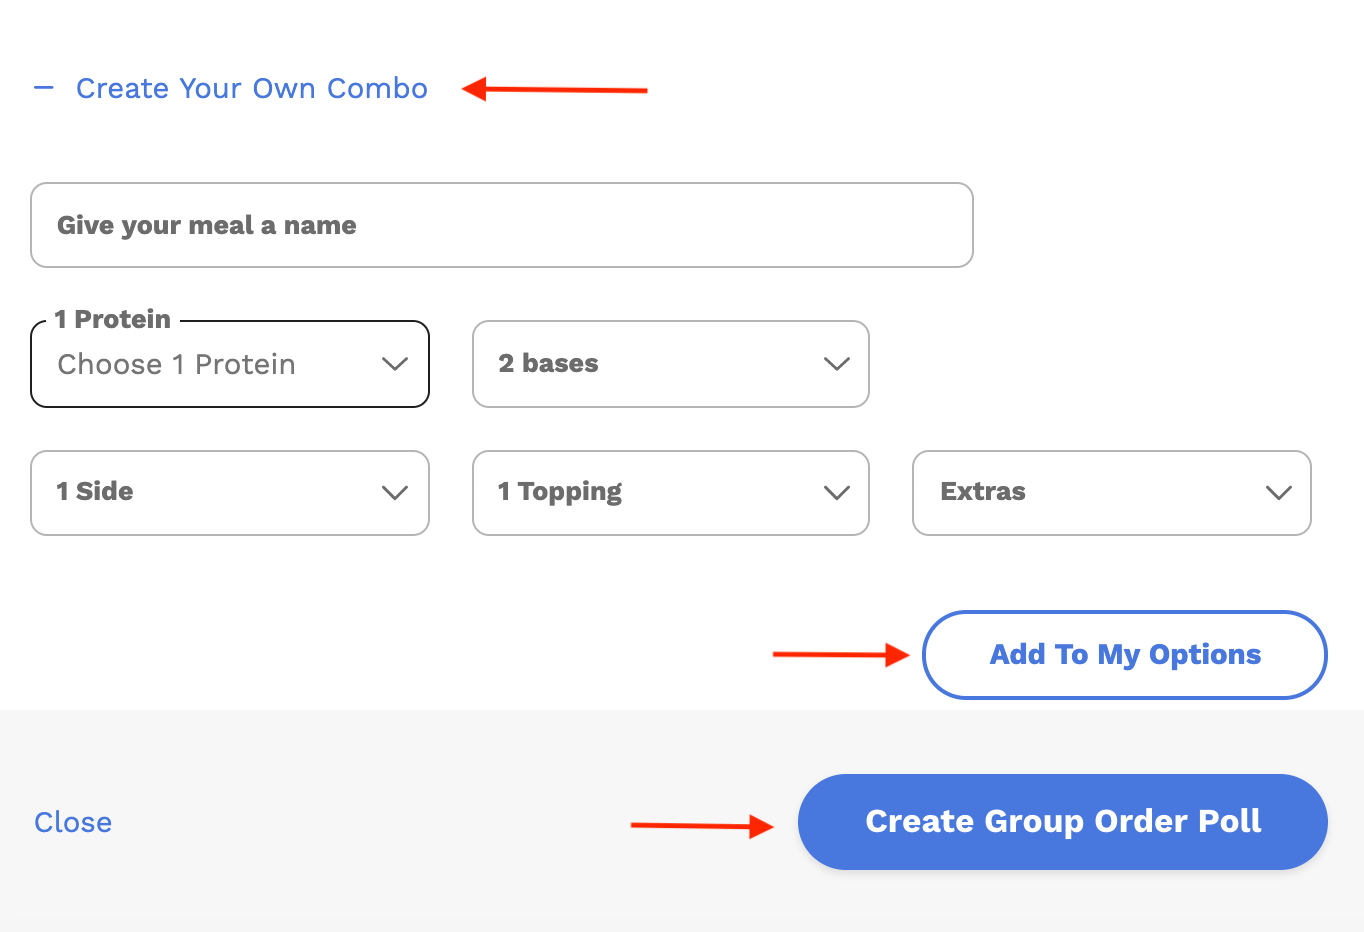
Task: Click the chevron arrow beside Extras
Action: click(1278, 492)
